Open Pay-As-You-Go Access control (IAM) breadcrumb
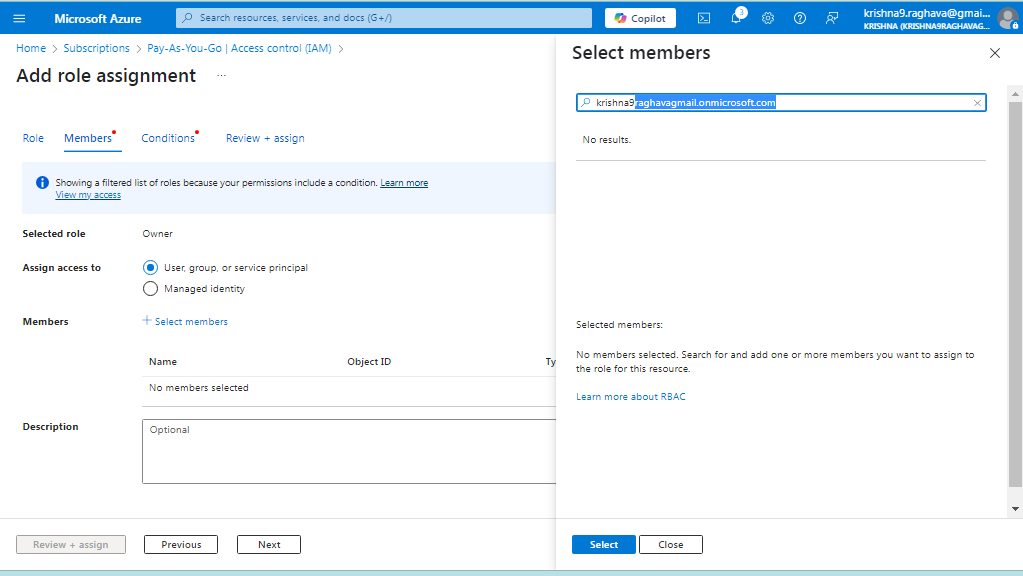 point(239,48)
